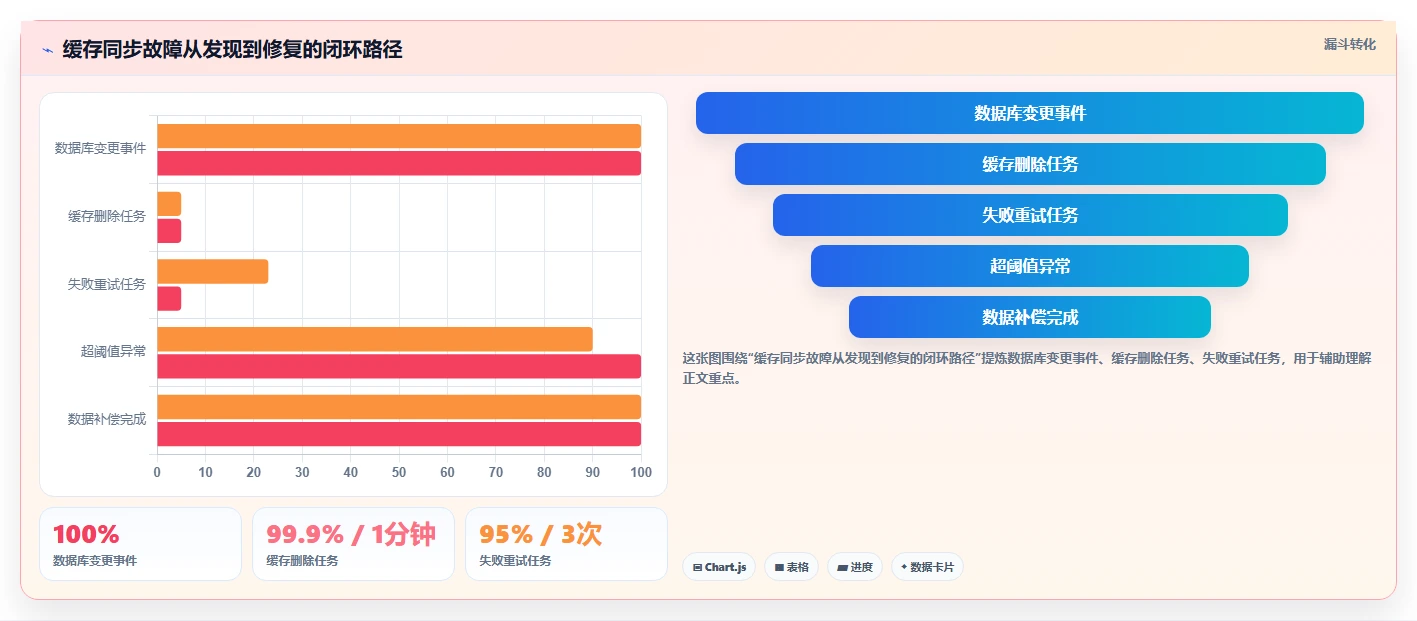
Task: Click the 表格 tag chip
Action: pyautogui.click(x=791, y=567)
